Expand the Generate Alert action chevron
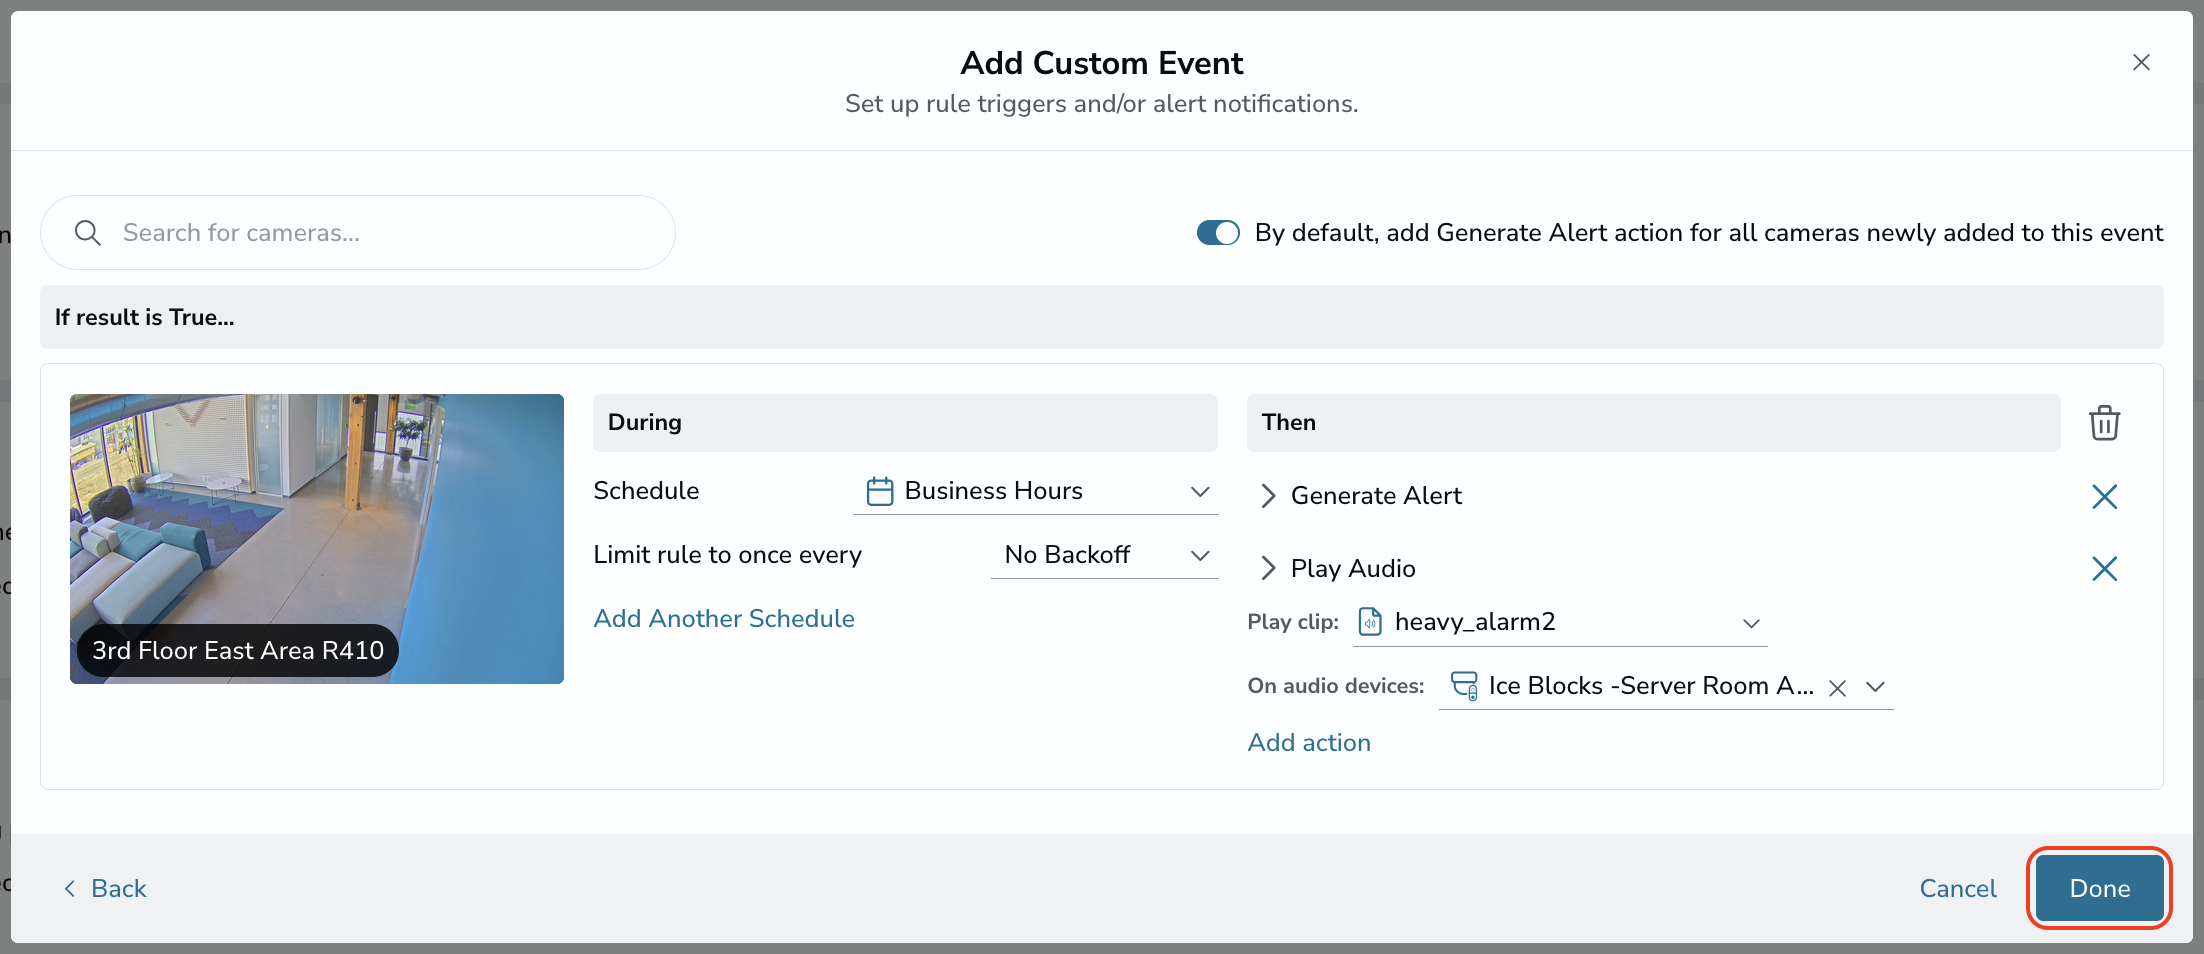2204x954 pixels. tap(1268, 496)
